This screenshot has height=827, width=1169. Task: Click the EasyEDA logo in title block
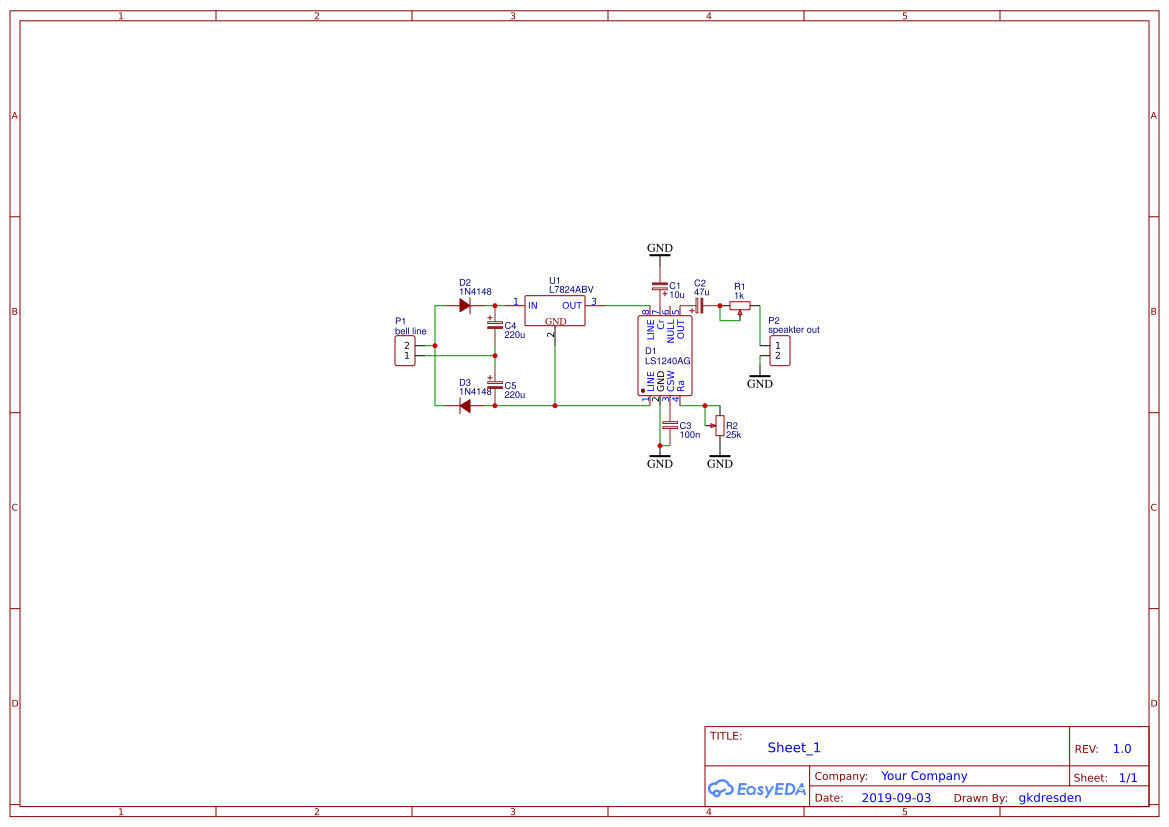tap(757, 788)
